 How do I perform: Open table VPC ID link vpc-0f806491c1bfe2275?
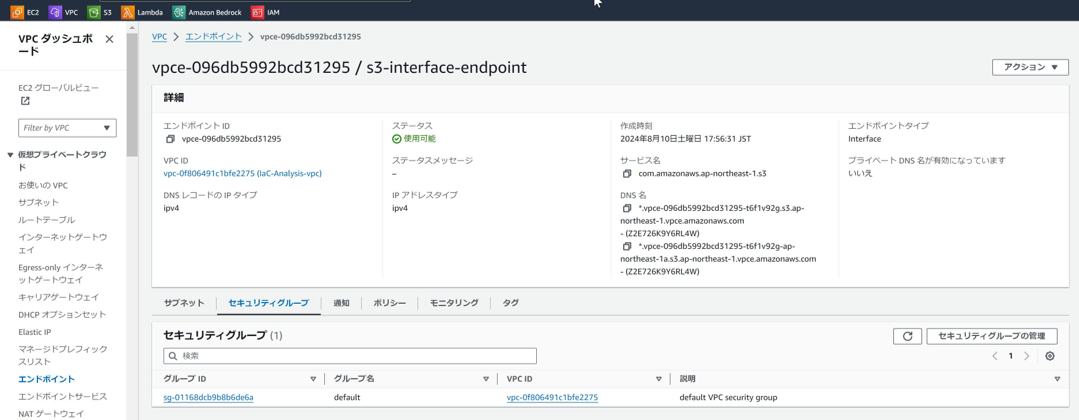click(552, 397)
